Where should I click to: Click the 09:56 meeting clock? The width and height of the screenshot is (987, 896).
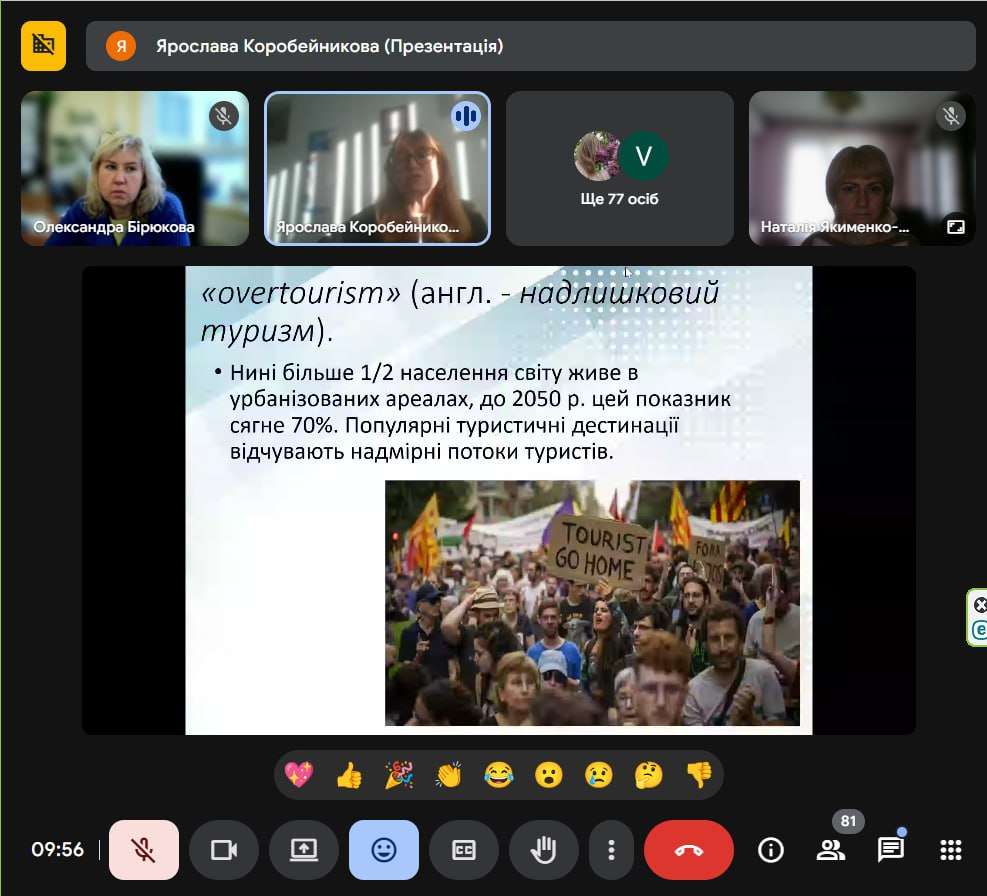point(57,849)
